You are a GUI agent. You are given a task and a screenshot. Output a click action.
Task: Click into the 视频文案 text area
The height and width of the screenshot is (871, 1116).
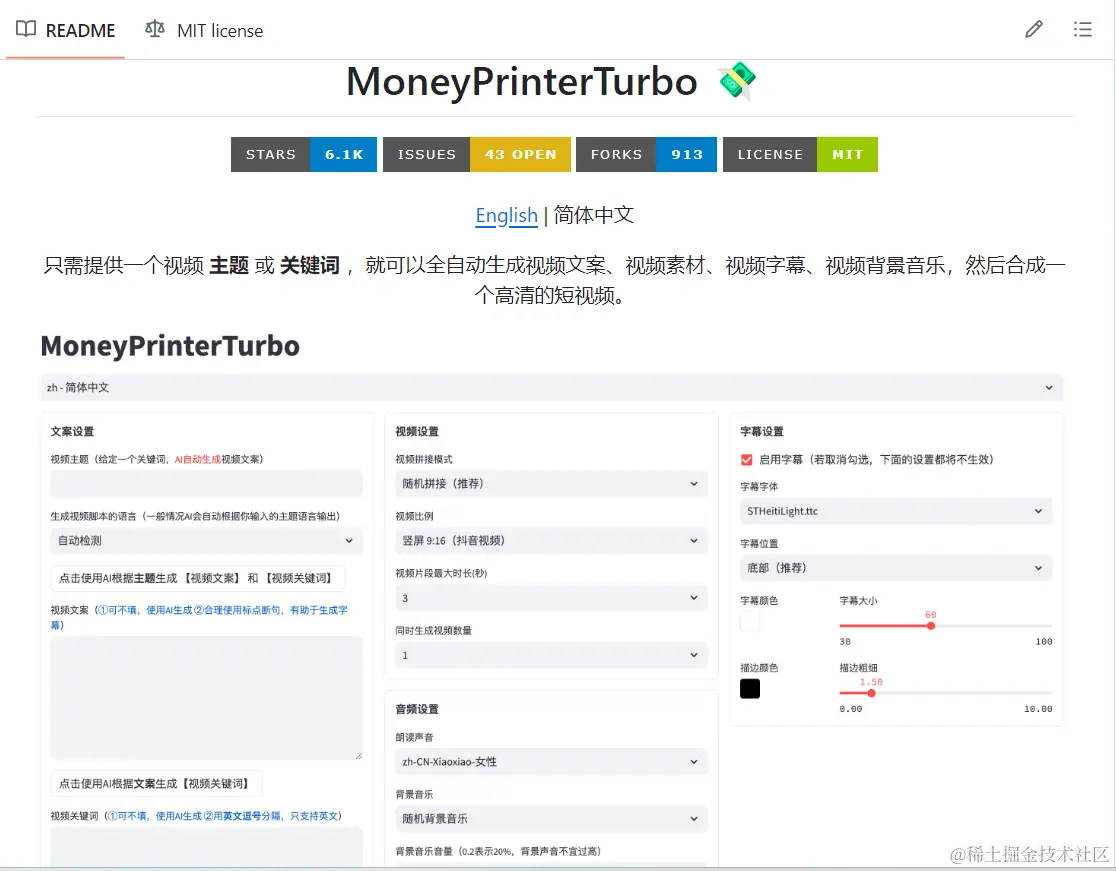206,698
